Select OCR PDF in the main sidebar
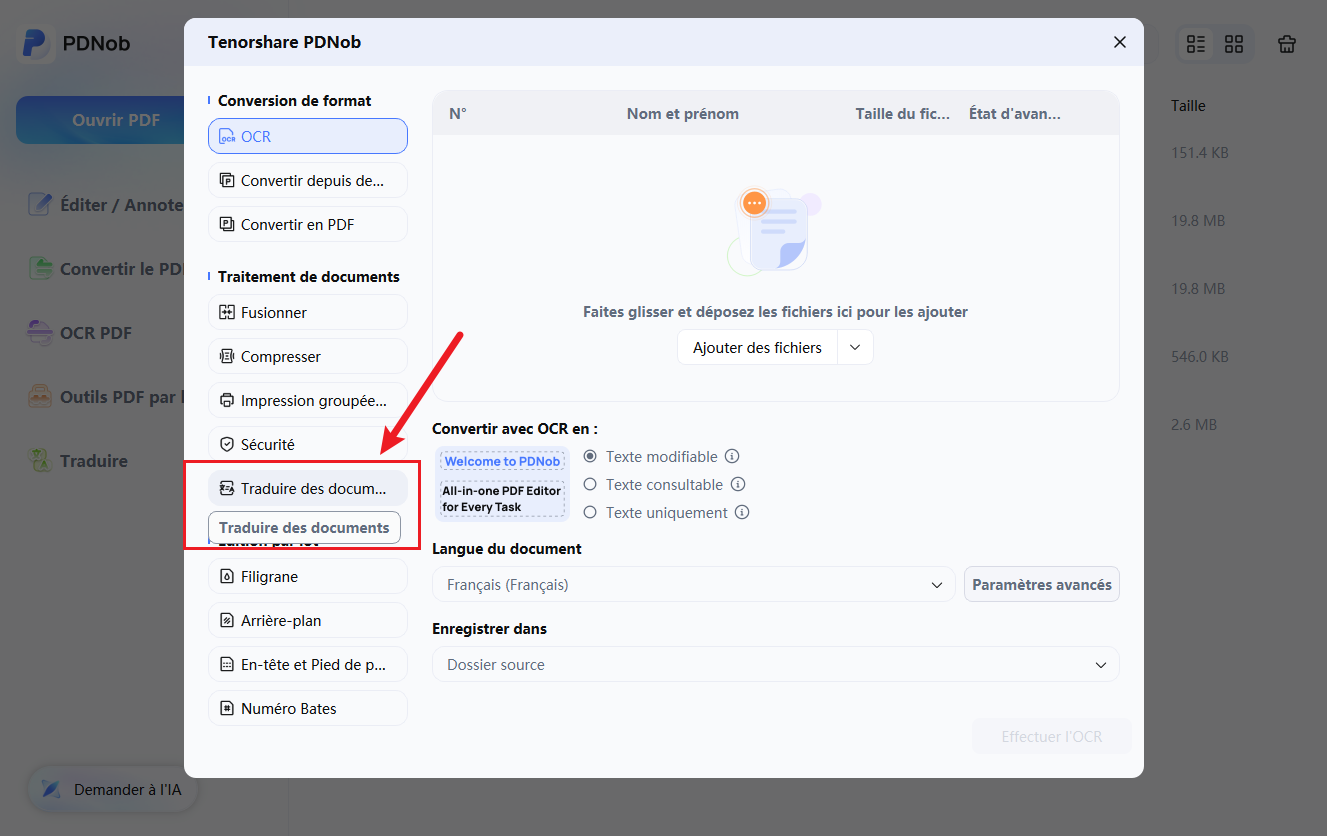The width and height of the screenshot is (1327, 836). tap(80, 333)
